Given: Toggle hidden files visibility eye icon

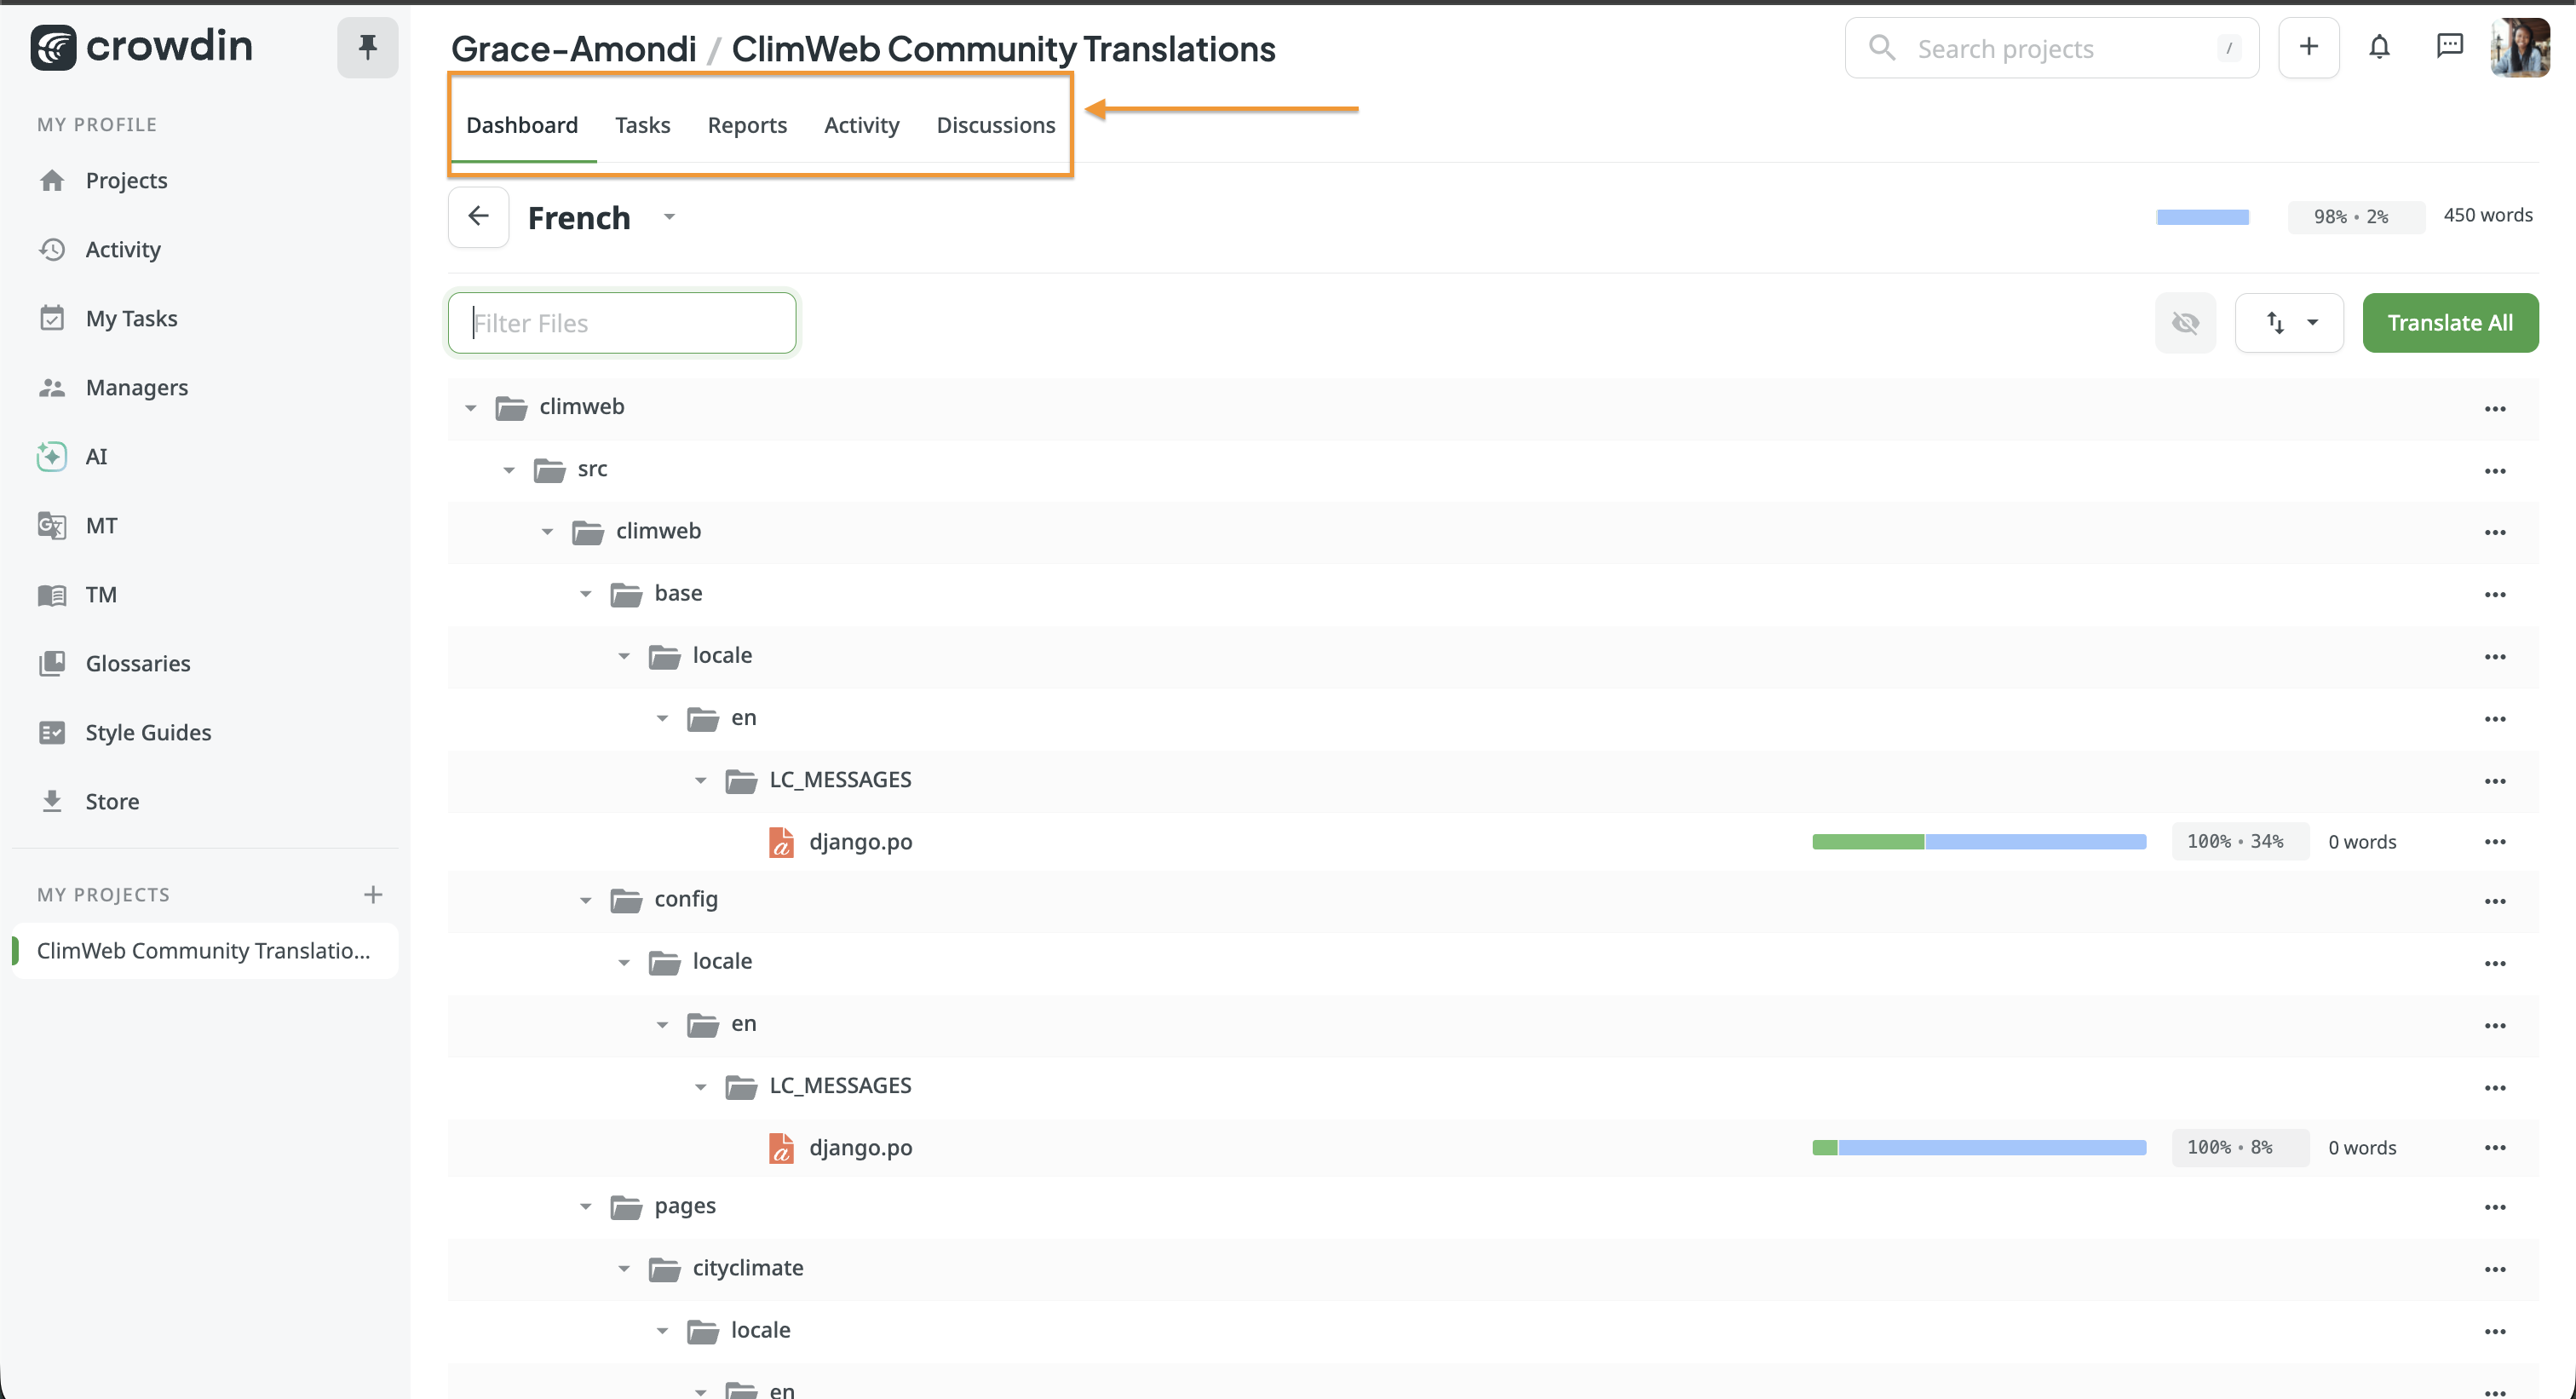Looking at the screenshot, I should pos(2185,323).
